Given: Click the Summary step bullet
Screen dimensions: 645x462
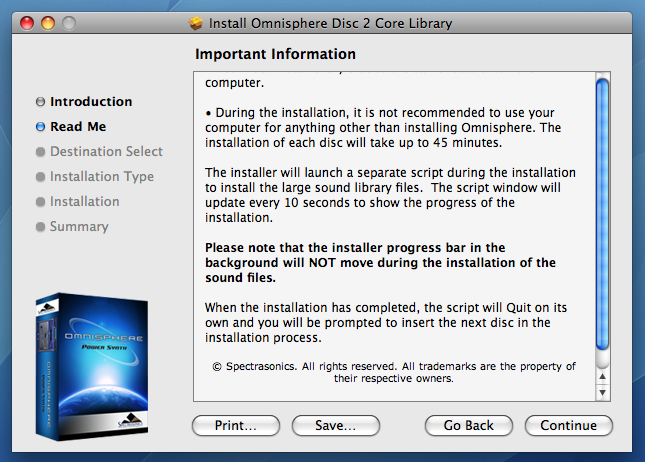Looking at the screenshot, I should (x=40, y=227).
